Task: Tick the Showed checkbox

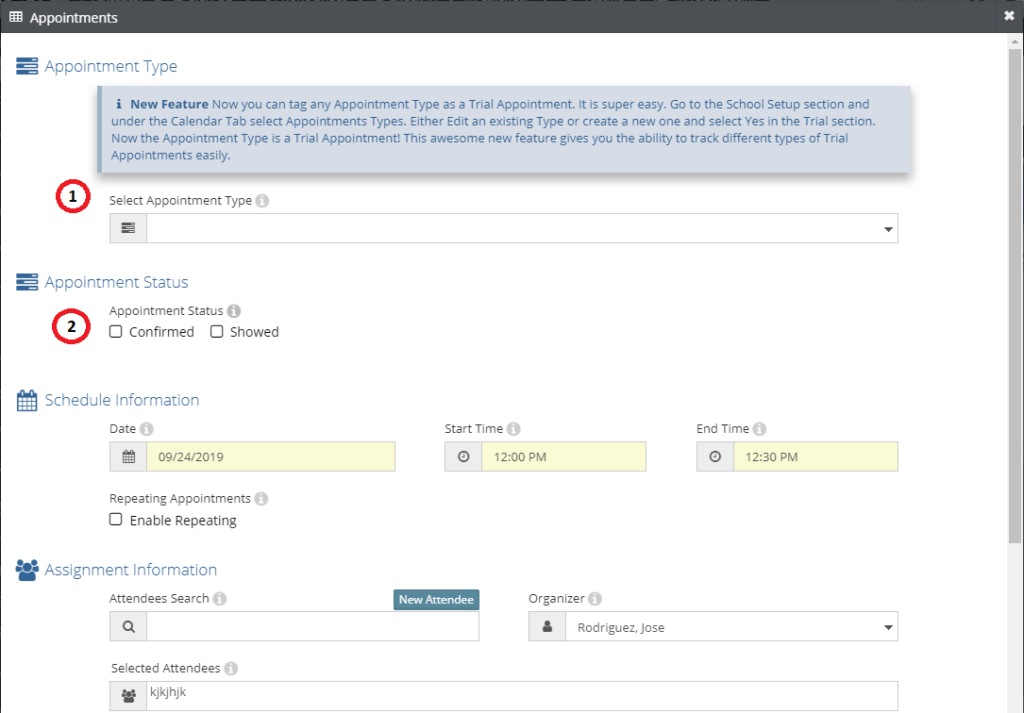Action: [x=217, y=331]
